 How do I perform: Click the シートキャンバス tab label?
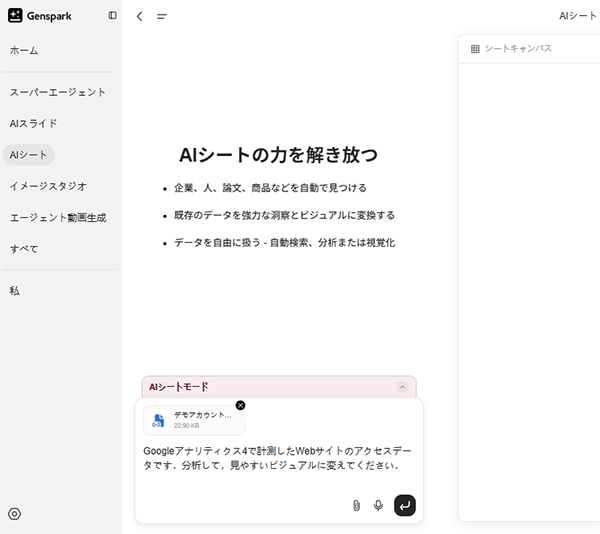518,48
